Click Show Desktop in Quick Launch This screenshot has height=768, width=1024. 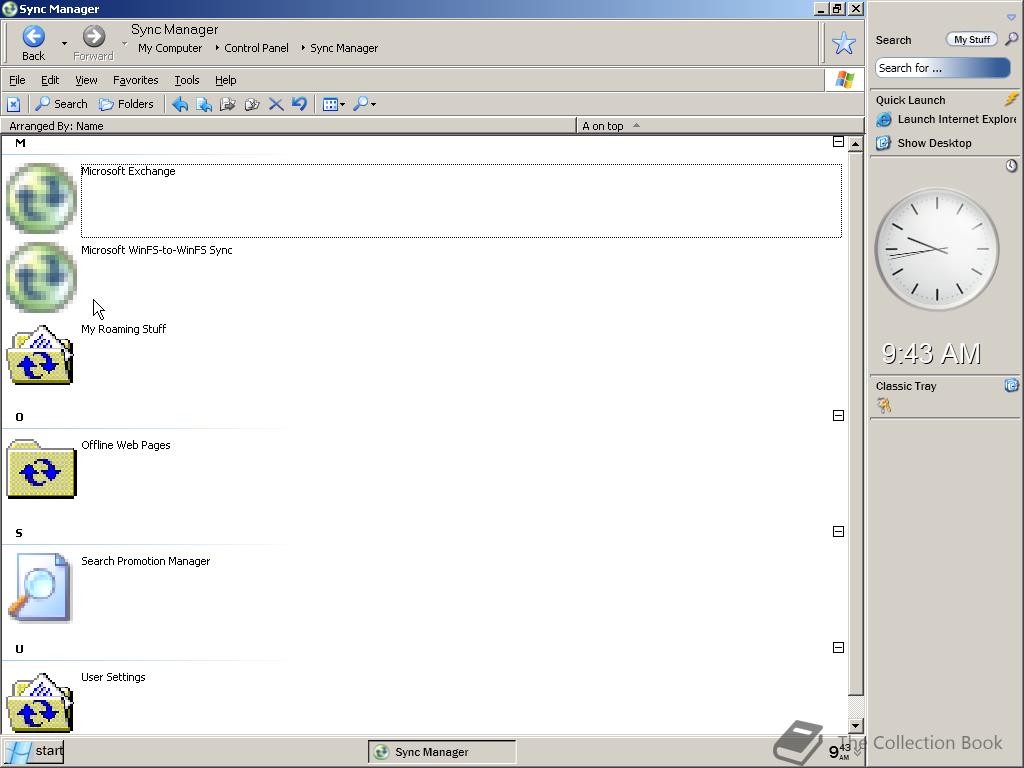pyautogui.click(x=924, y=143)
